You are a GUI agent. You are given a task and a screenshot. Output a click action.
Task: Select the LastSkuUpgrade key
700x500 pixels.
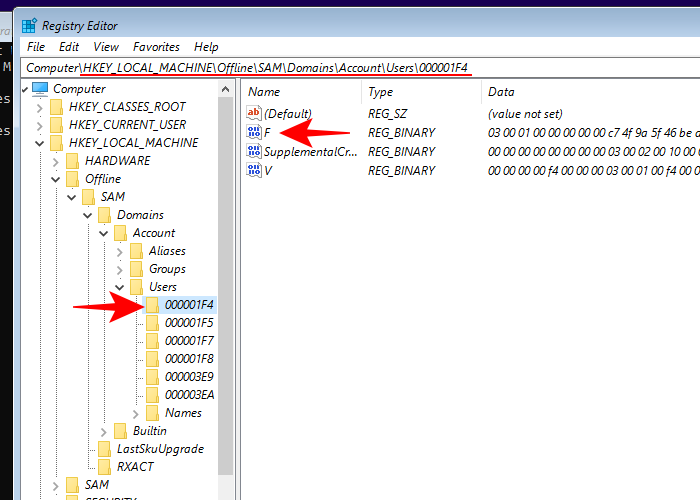(160, 449)
